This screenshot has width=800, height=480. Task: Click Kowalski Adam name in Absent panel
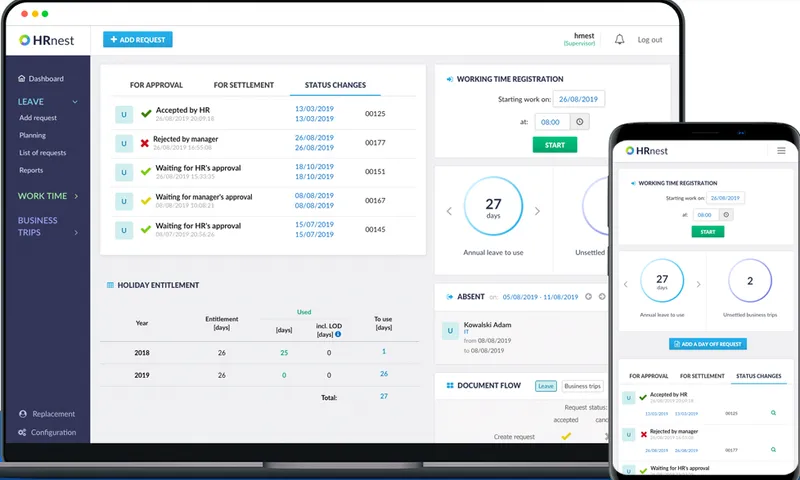tap(487, 324)
